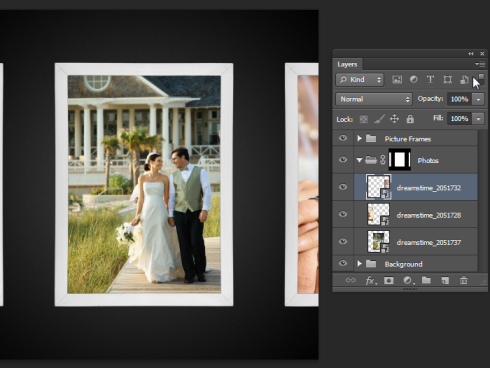
Task: Toggle the layer filtering switch
Action: pyautogui.click(x=481, y=79)
